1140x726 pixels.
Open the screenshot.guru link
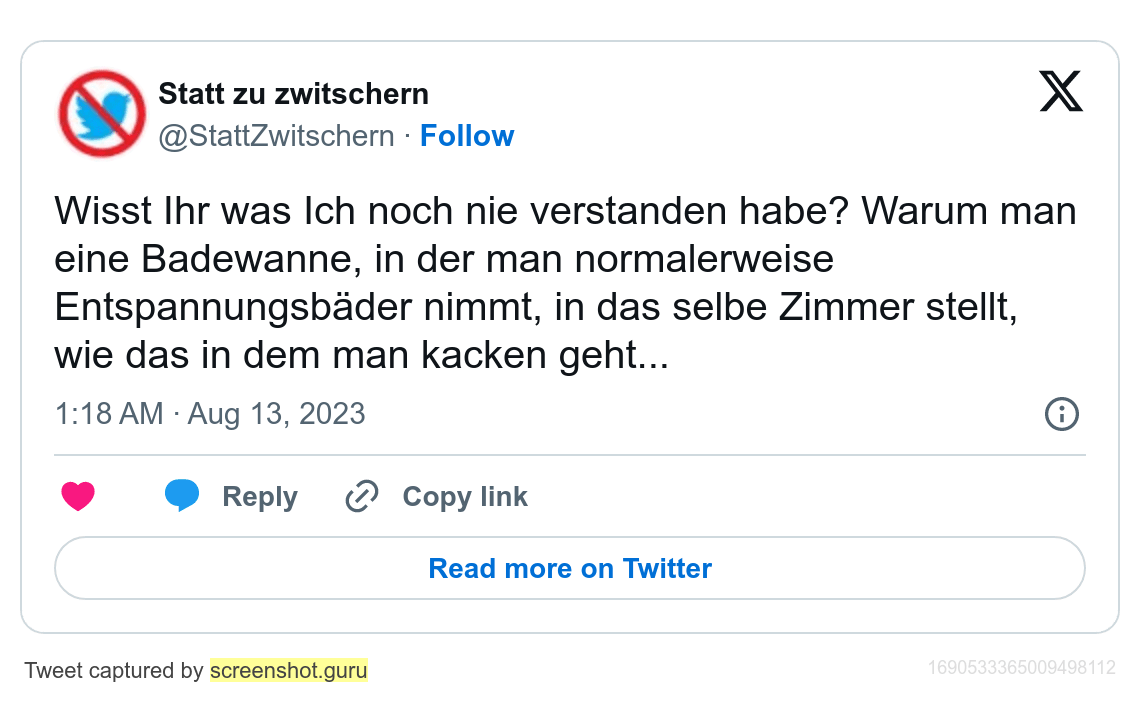coord(289,670)
